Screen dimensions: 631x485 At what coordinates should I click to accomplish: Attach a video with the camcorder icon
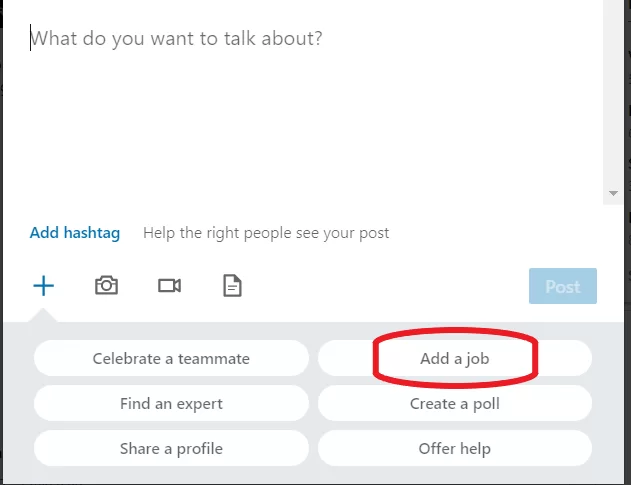point(169,286)
